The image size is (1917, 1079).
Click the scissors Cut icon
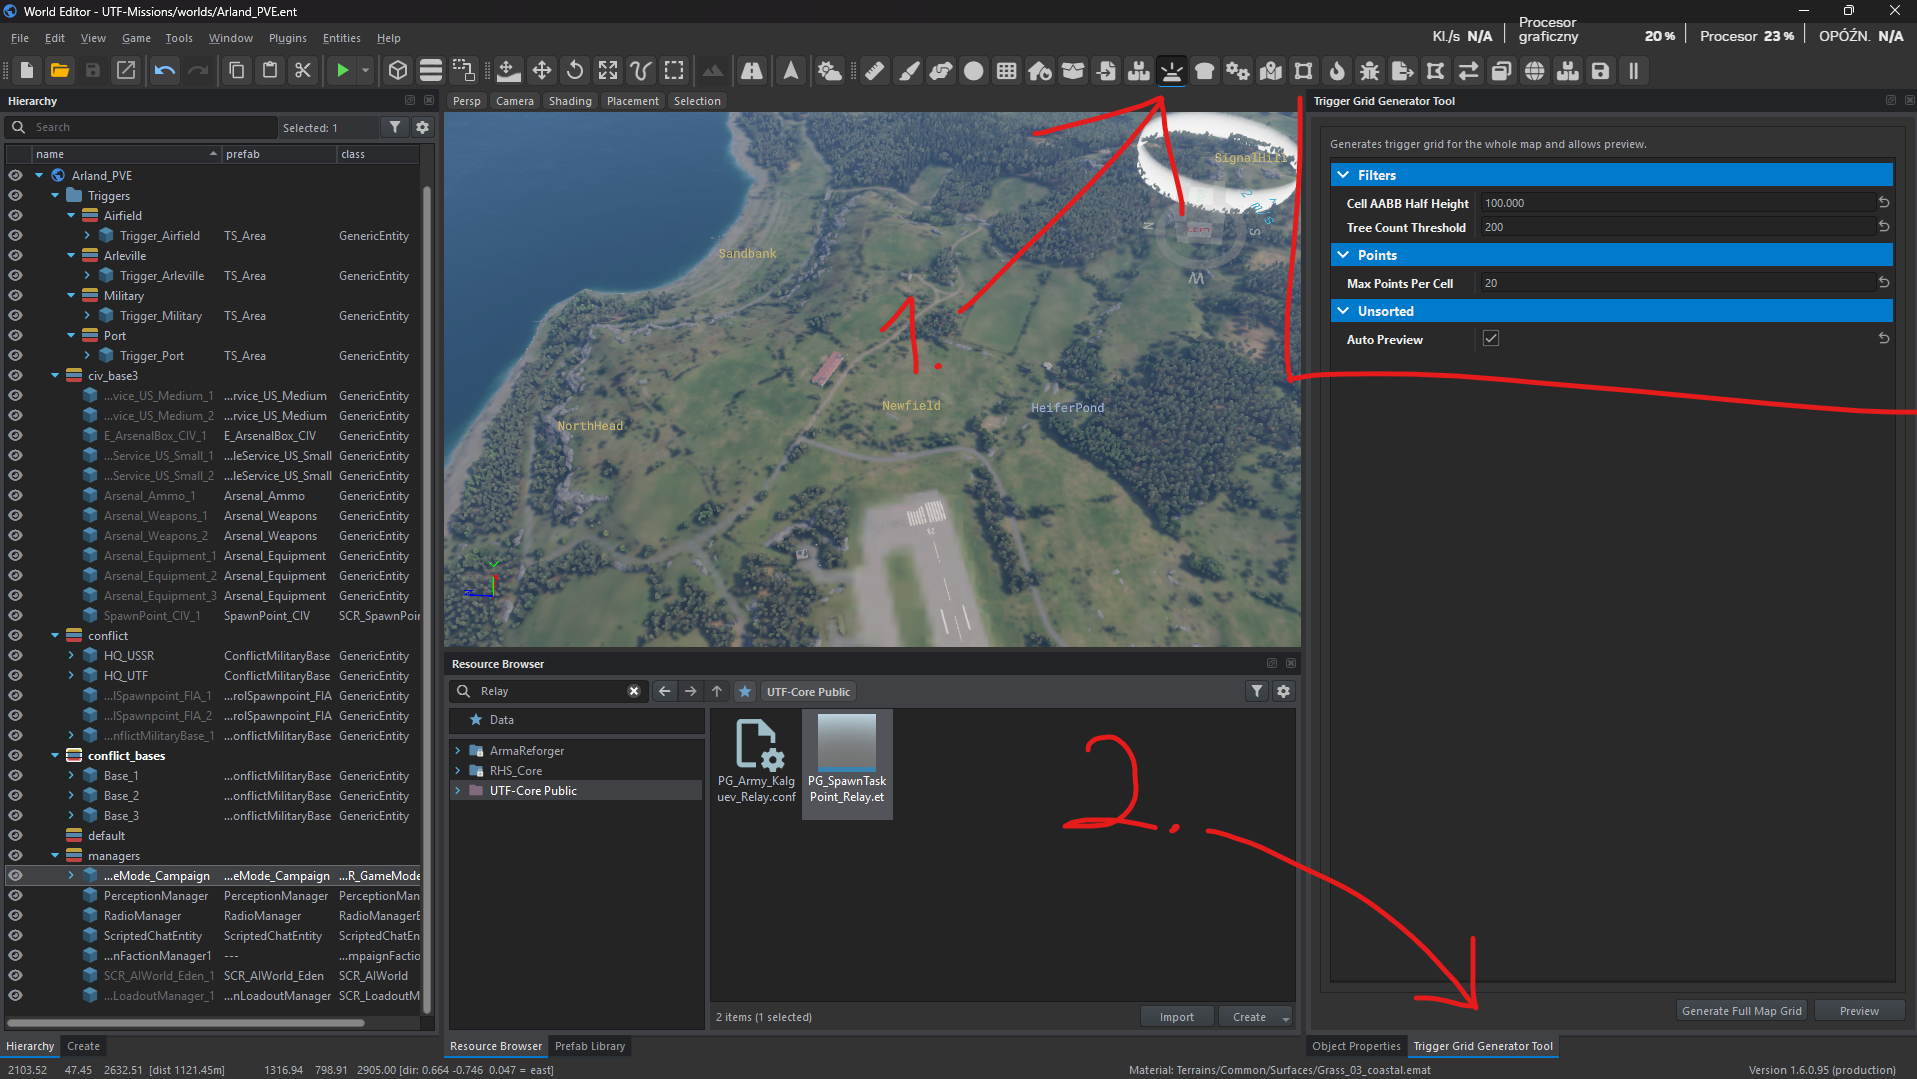(303, 70)
